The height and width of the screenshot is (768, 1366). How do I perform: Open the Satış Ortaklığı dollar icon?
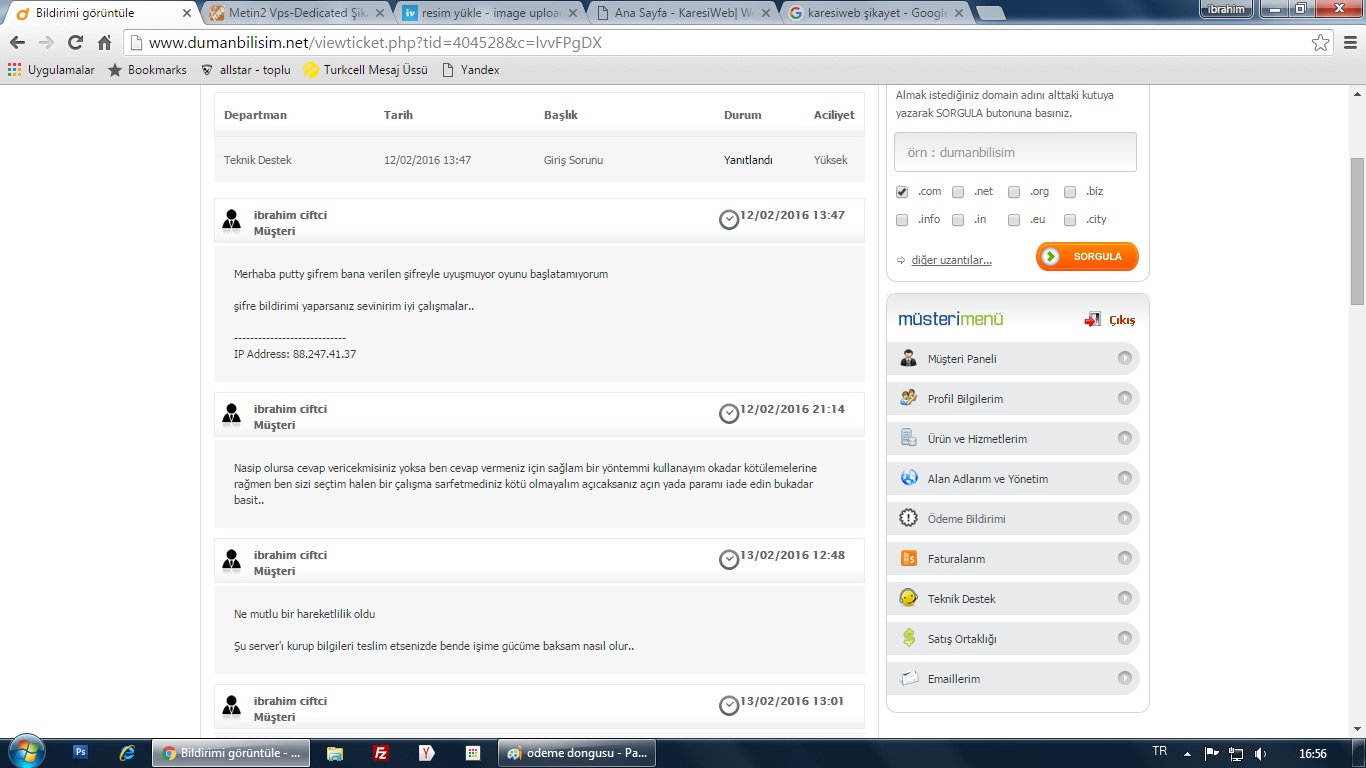tap(908, 638)
